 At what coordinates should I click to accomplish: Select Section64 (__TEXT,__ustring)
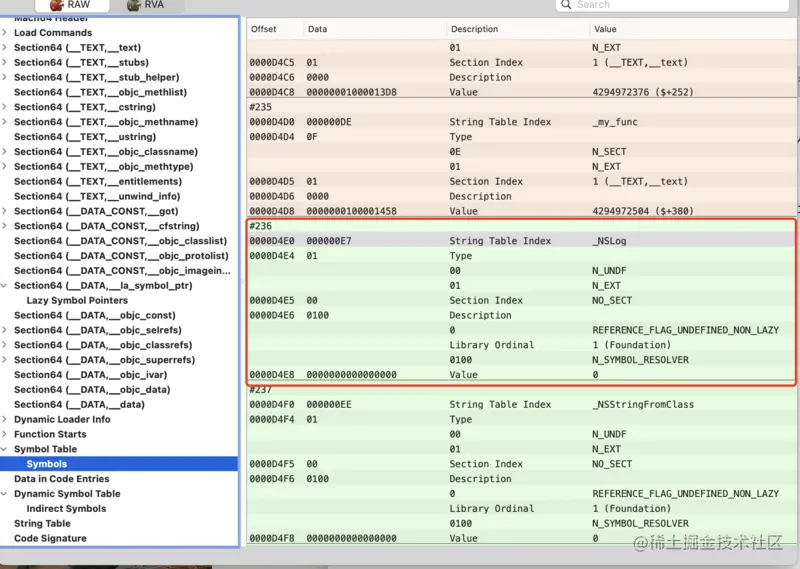85,137
